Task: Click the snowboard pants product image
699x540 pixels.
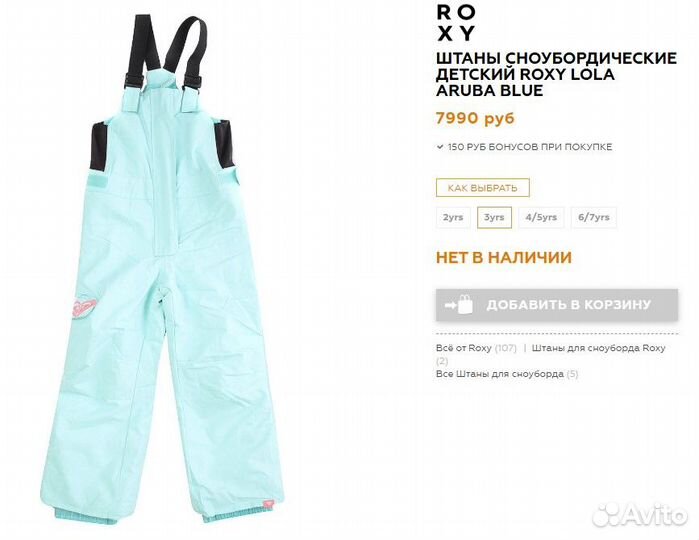Action: [162, 269]
